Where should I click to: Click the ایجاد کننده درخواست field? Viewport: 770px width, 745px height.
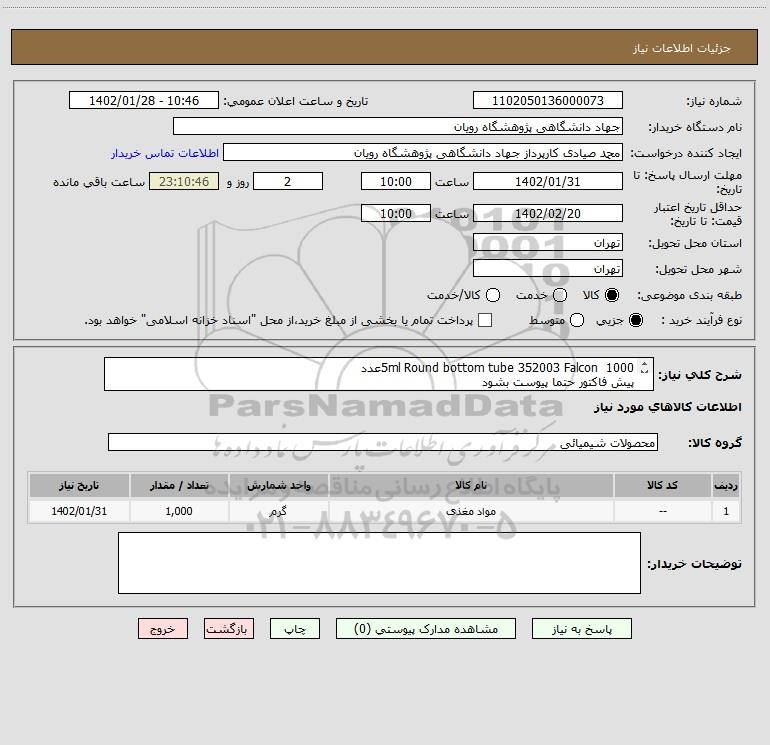pyautogui.click(x=423, y=152)
